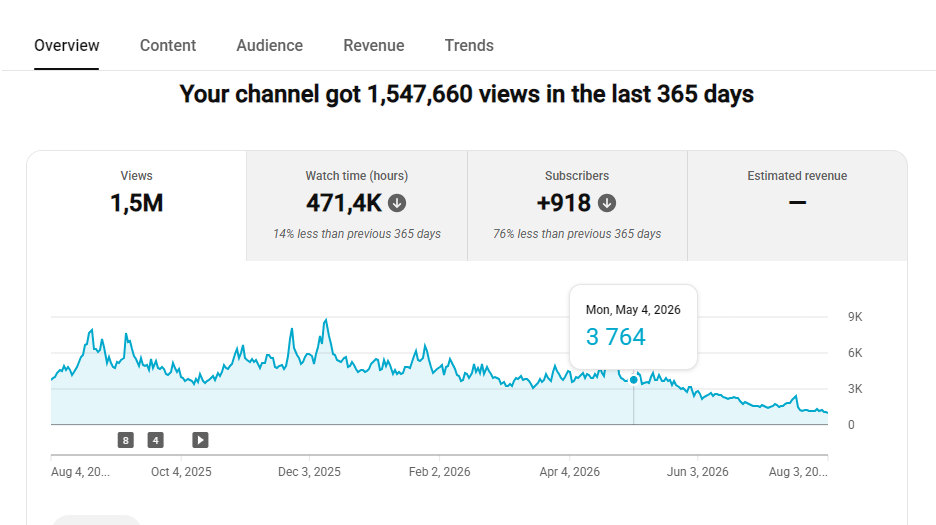936x525 pixels.
Task: Click the down arrow beside 471,4K watch time
Action: [397, 203]
